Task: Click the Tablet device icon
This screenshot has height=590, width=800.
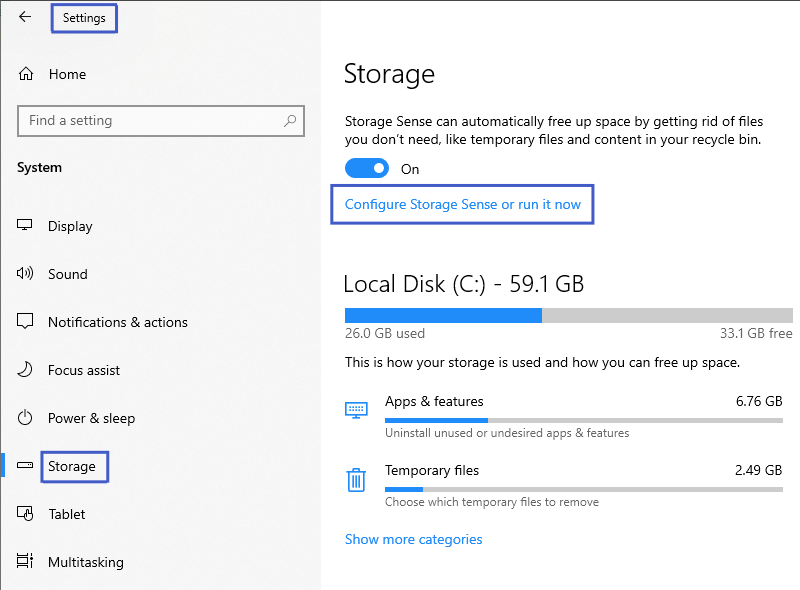Action: coord(23,514)
